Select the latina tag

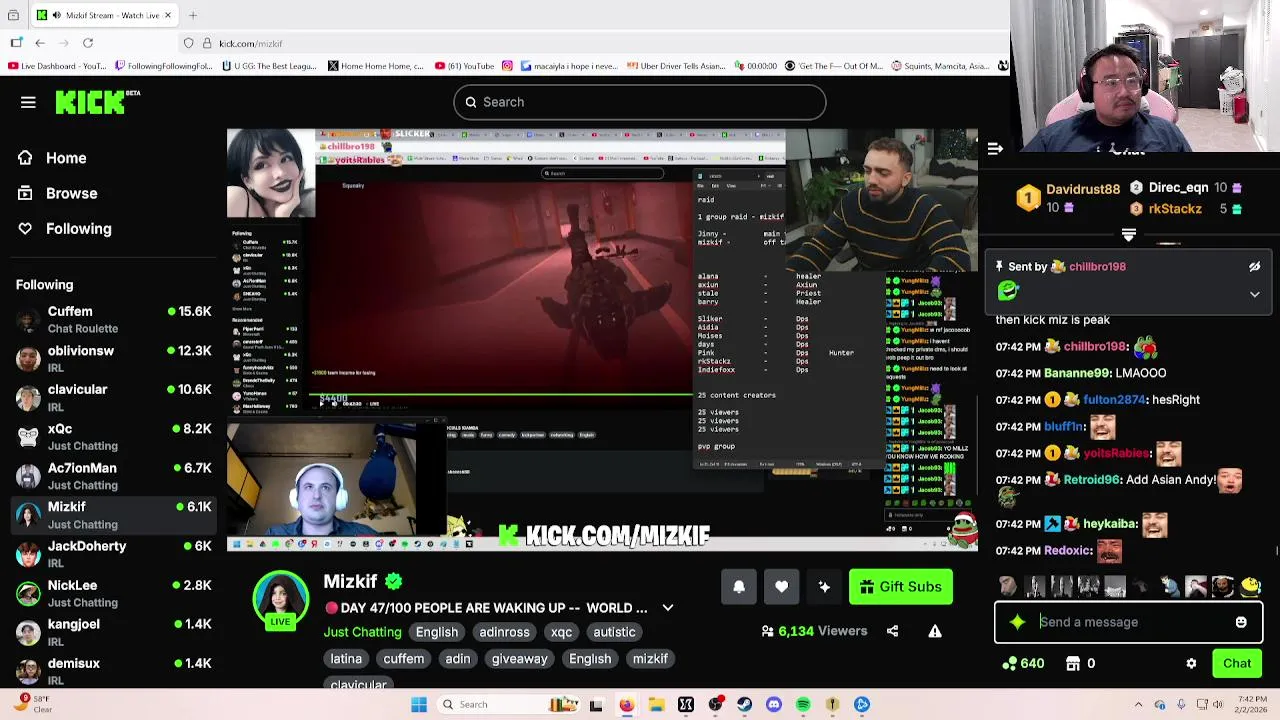[346, 659]
